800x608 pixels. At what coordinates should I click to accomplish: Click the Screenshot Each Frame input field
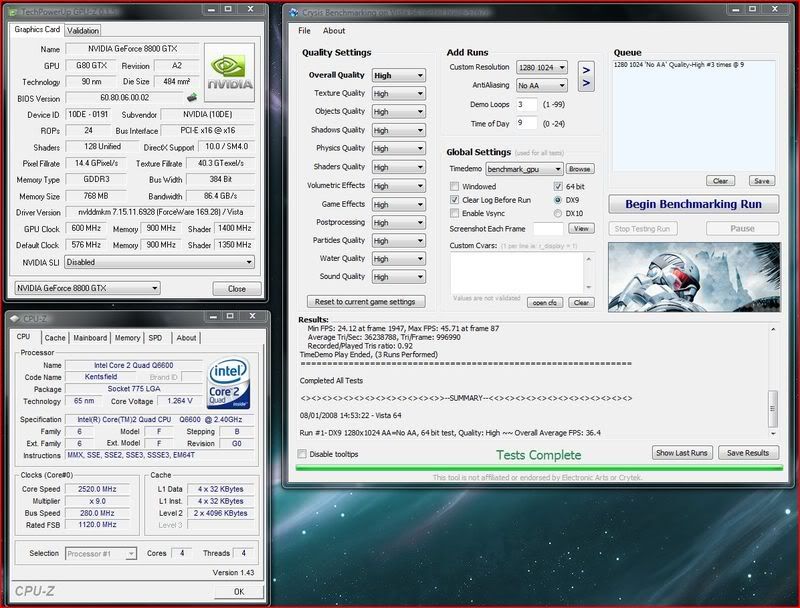coord(548,229)
